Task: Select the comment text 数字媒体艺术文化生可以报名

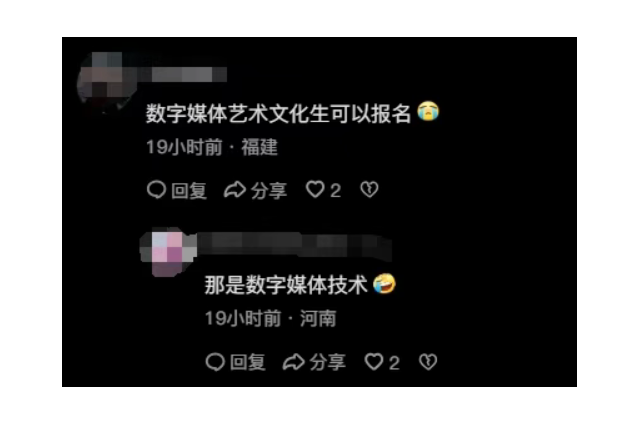Action: tap(278, 113)
